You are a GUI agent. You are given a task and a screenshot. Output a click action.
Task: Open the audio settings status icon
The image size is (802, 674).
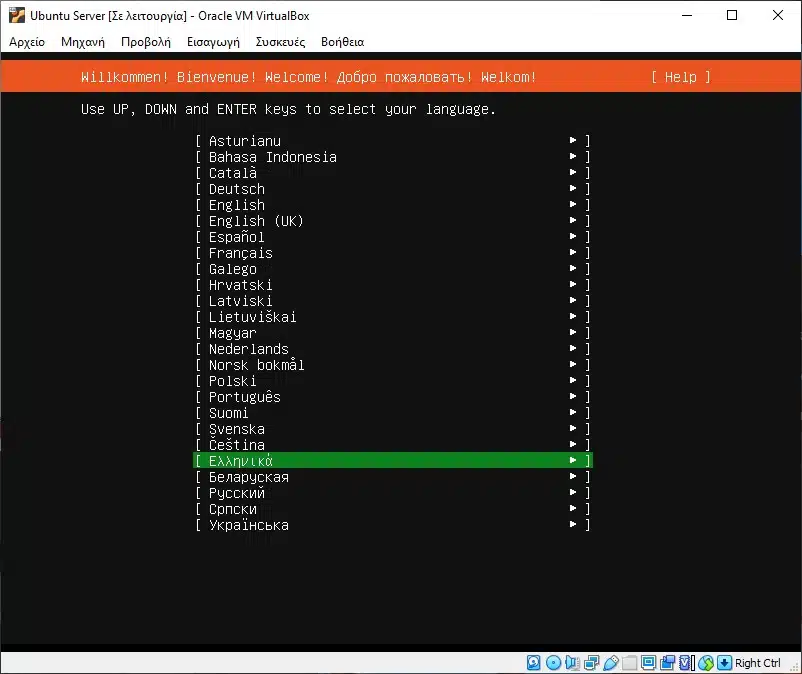pos(572,663)
